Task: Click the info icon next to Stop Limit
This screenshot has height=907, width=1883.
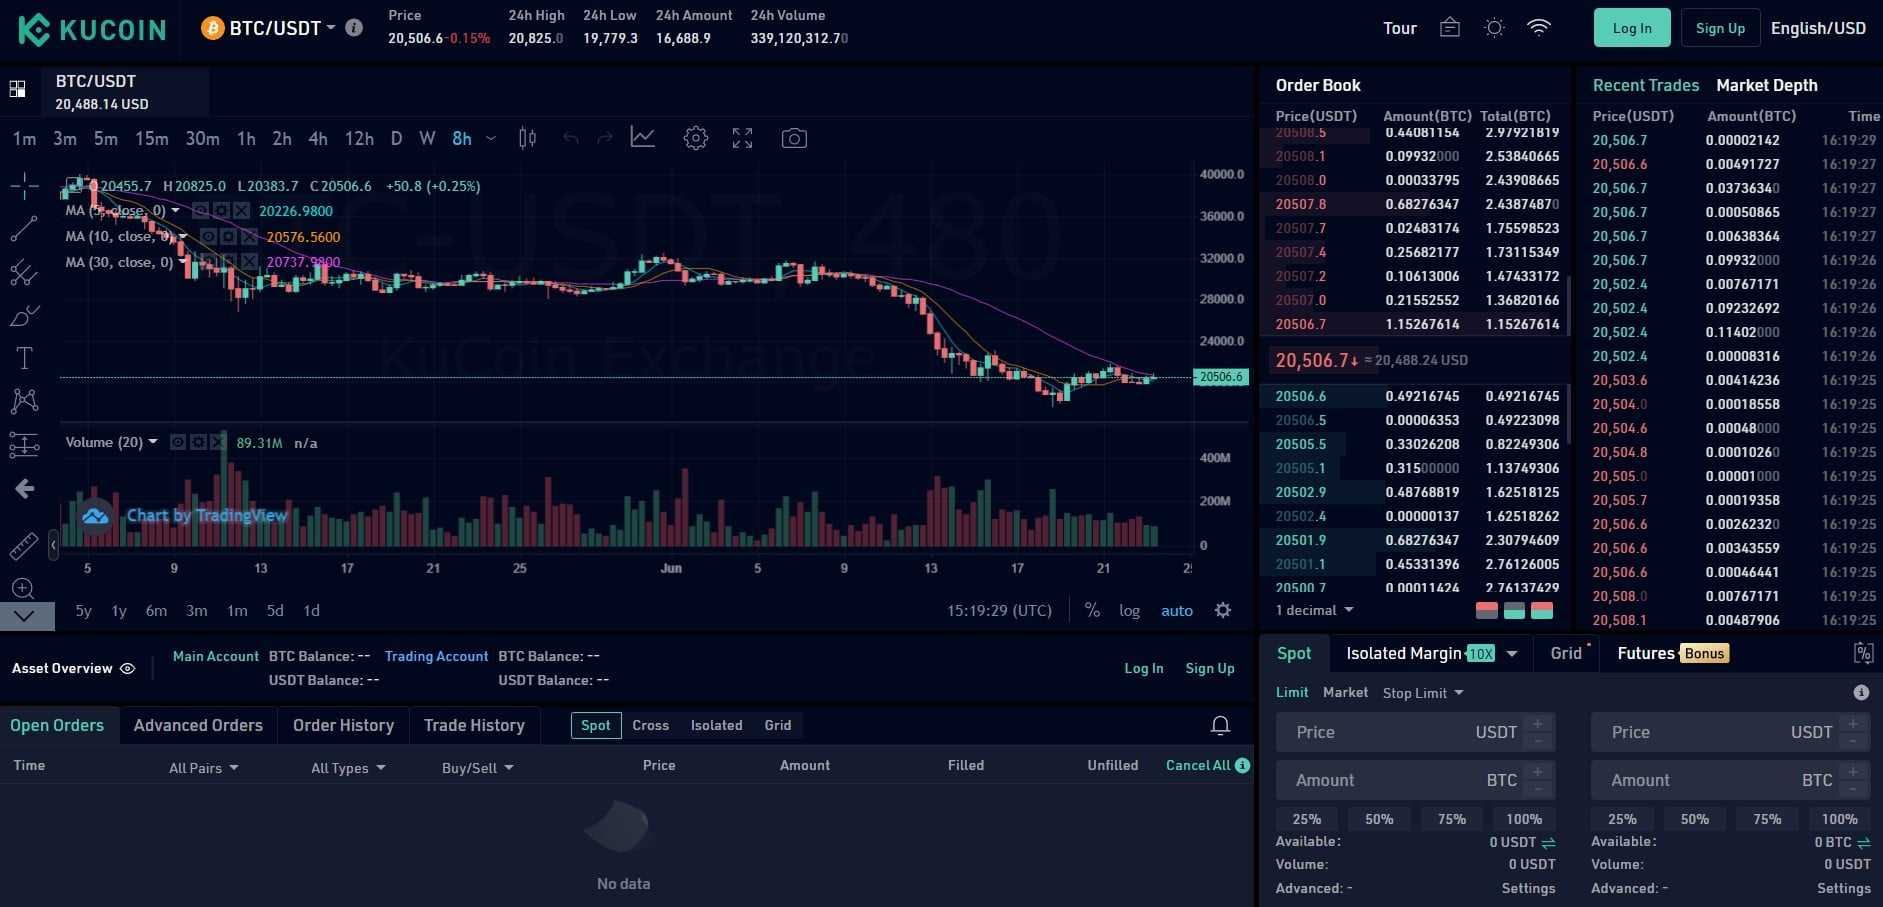Action: pos(1861,692)
